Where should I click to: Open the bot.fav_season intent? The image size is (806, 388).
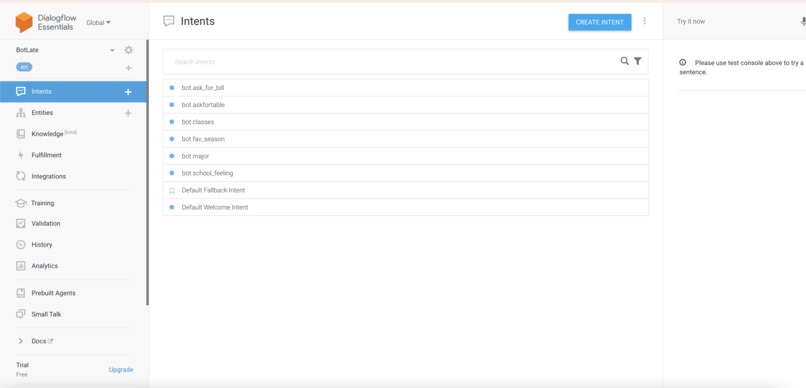[x=406, y=139]
